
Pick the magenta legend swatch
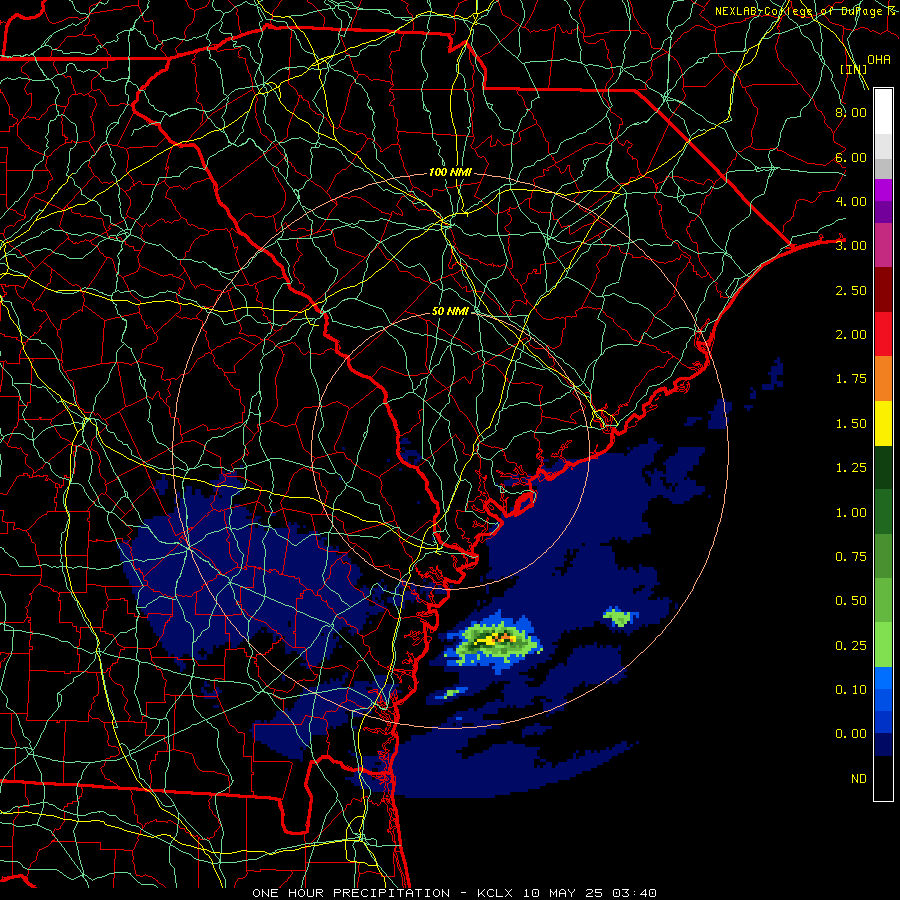883,190
